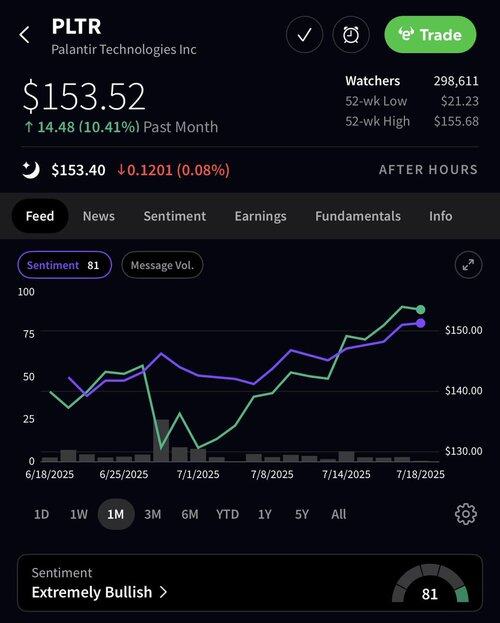Select the YTD time range
This screenshot has width=500, height=623.
tap(227, 514)
